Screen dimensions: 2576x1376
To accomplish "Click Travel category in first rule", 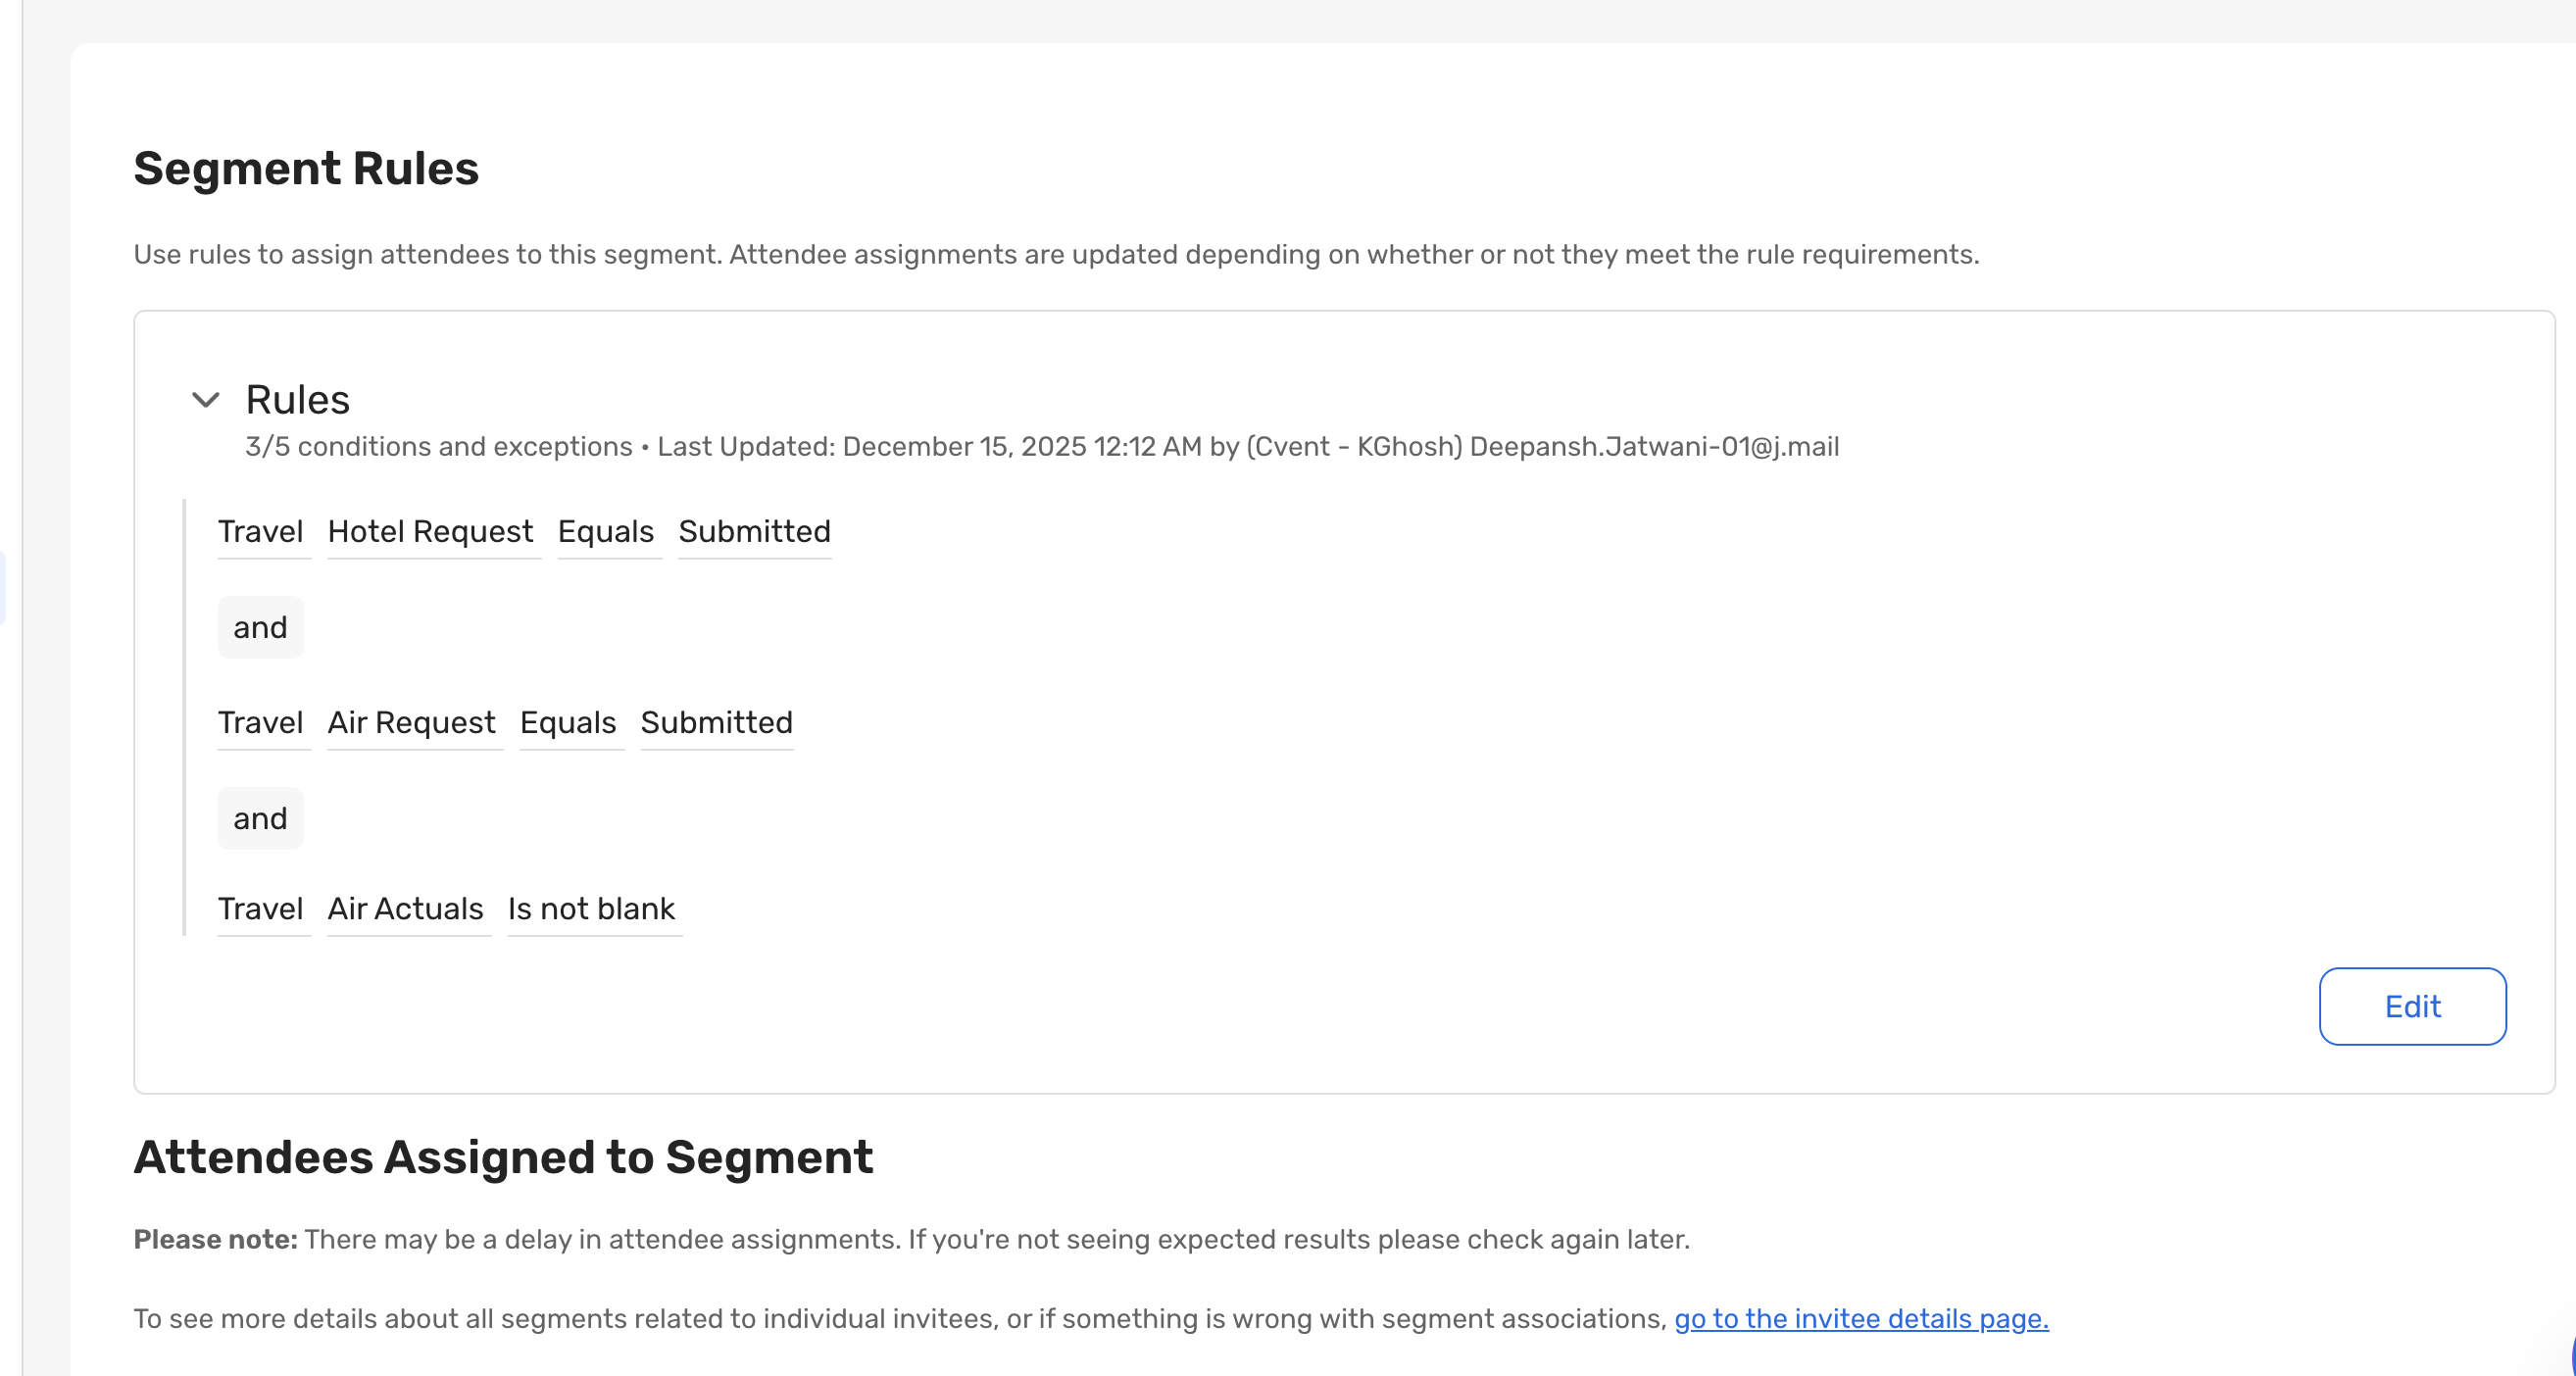I will pyautogui.click(x=260, y=531).
